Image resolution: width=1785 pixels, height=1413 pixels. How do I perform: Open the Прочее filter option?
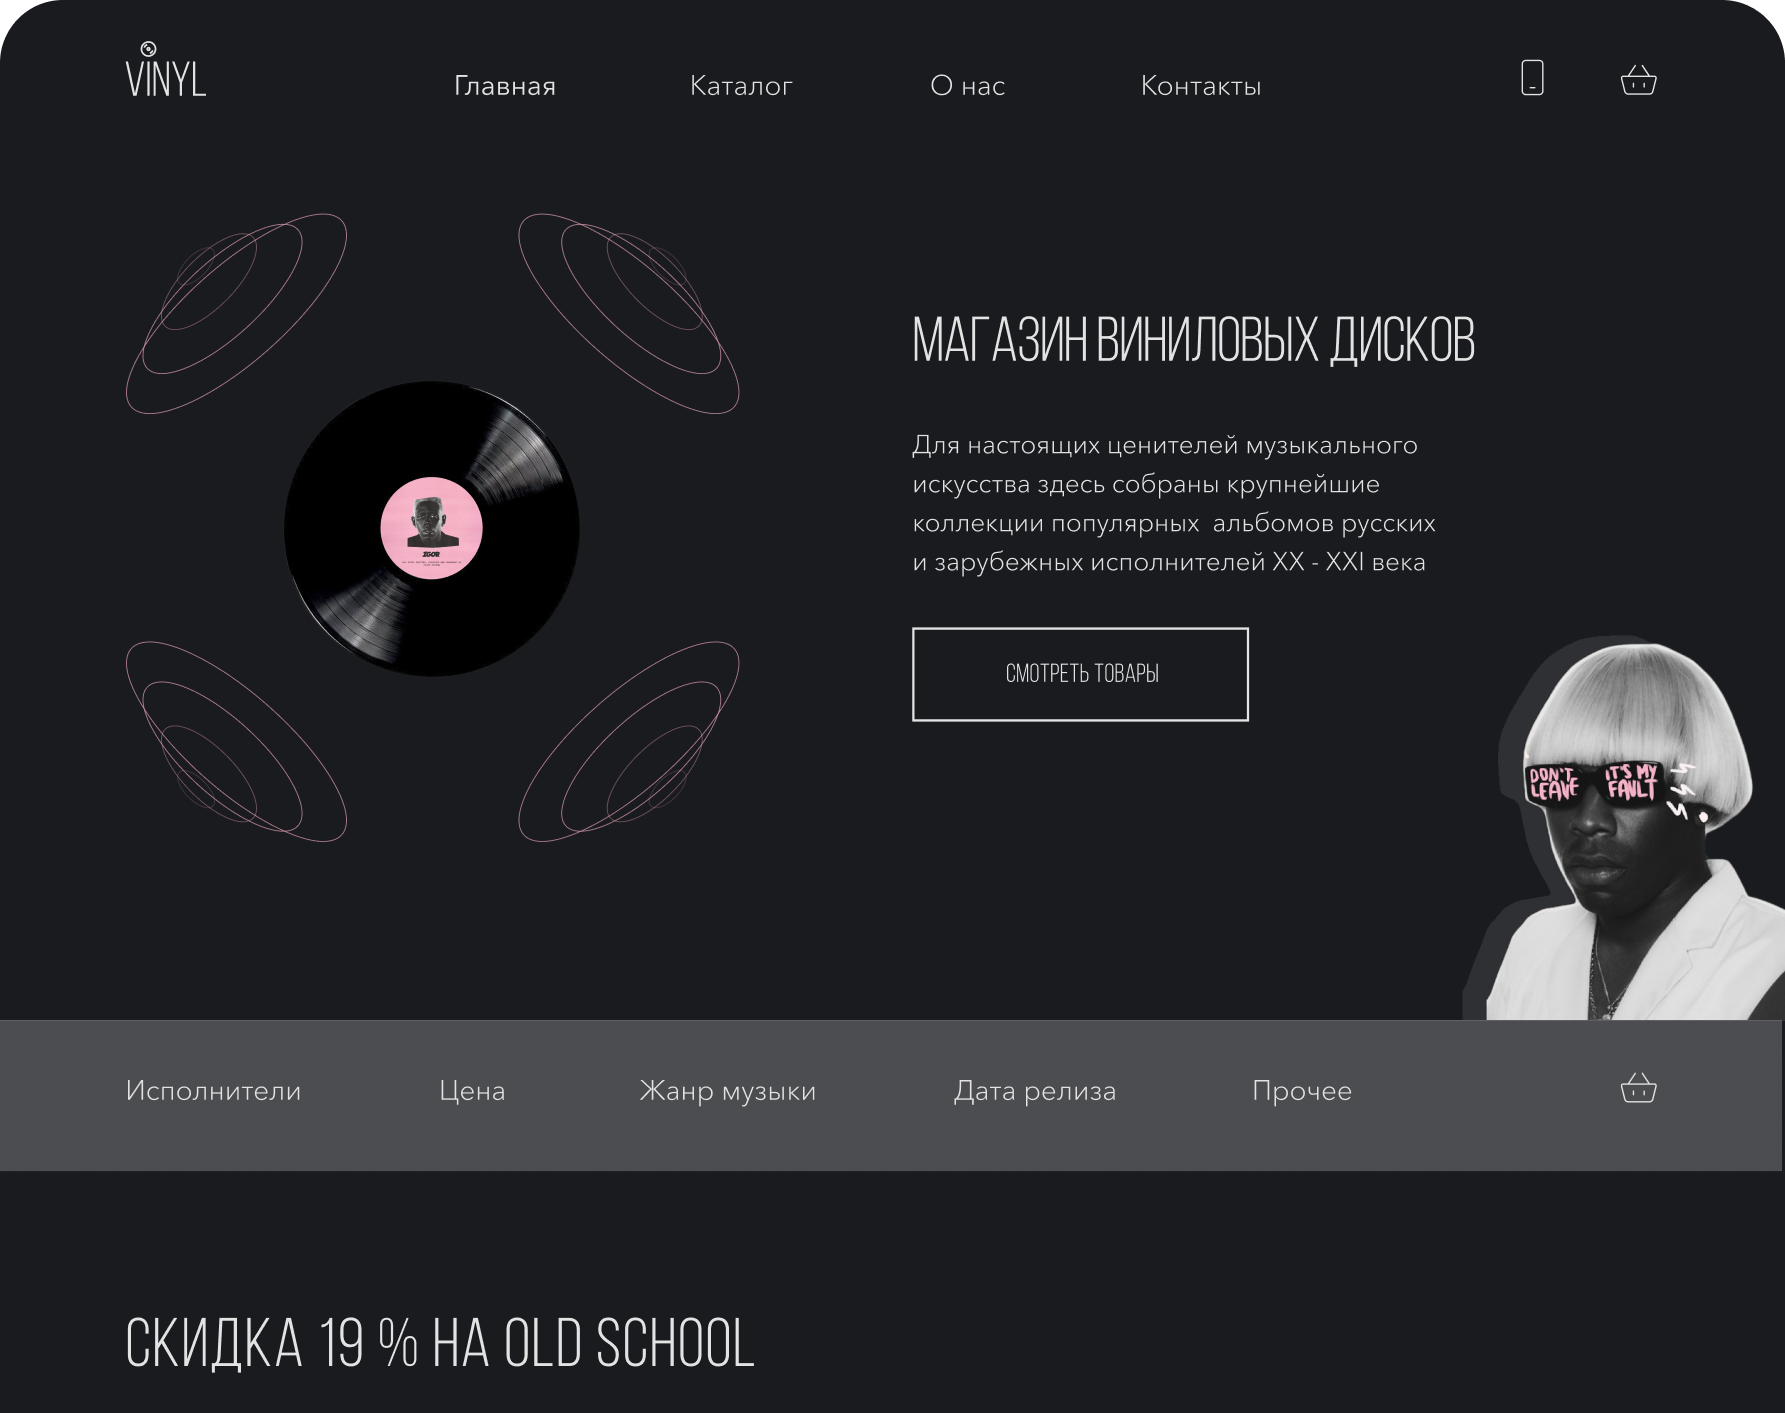pyautogui.click(x=1302, y=1091)
